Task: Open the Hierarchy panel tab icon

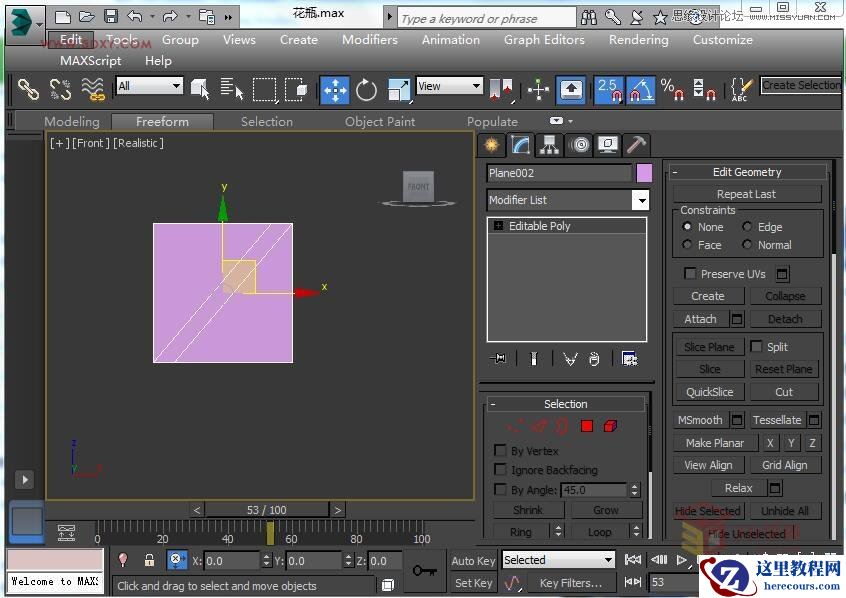Action: pos(549,145)
